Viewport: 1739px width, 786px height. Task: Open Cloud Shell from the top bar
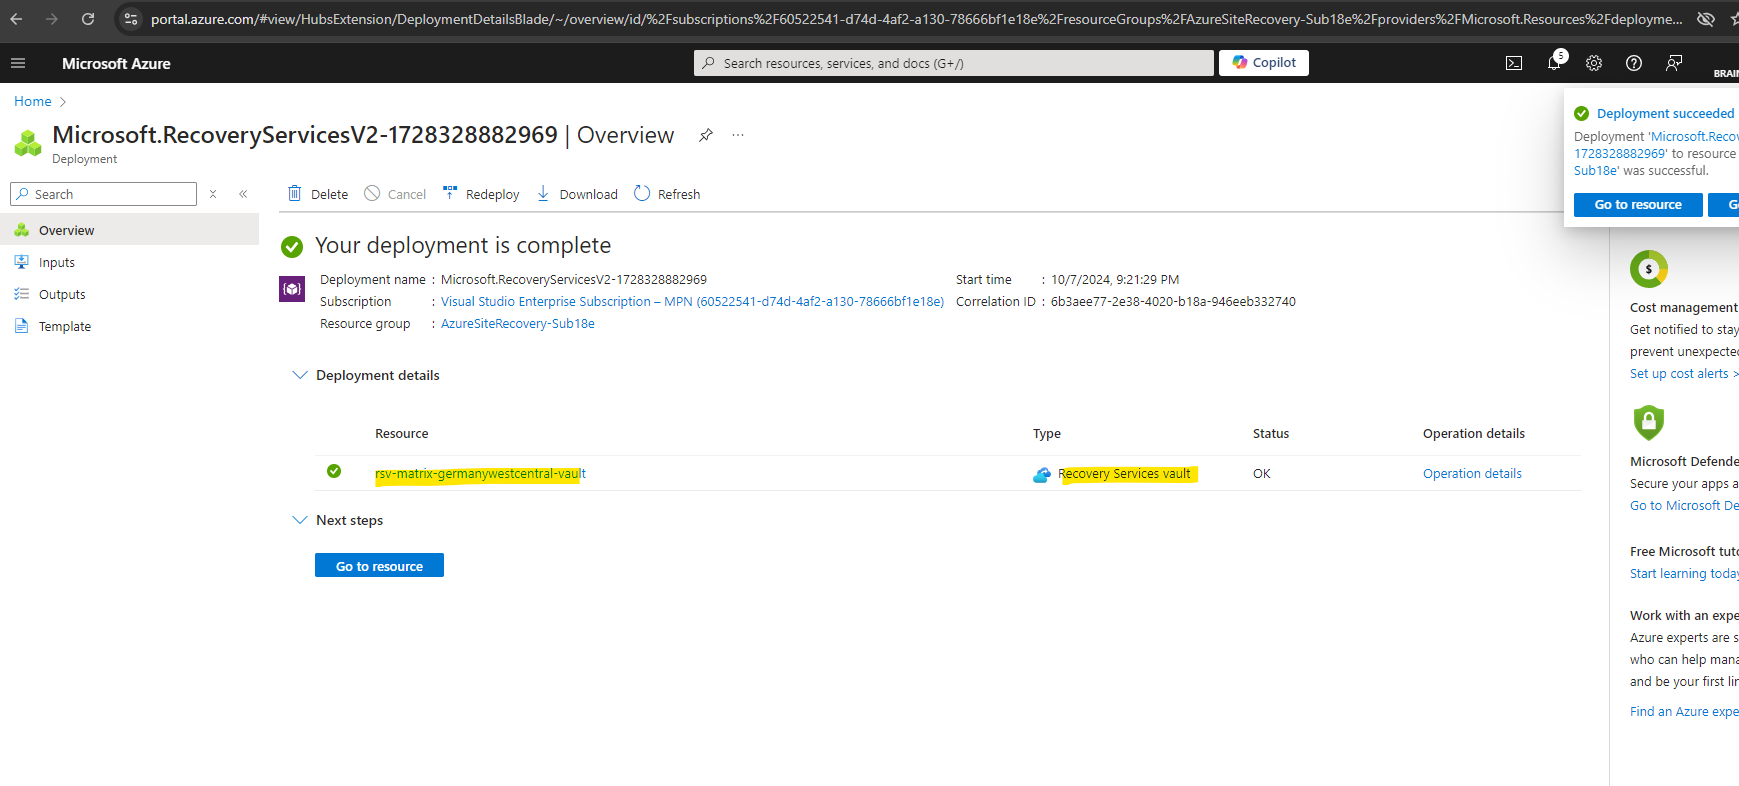(1514, 63)
